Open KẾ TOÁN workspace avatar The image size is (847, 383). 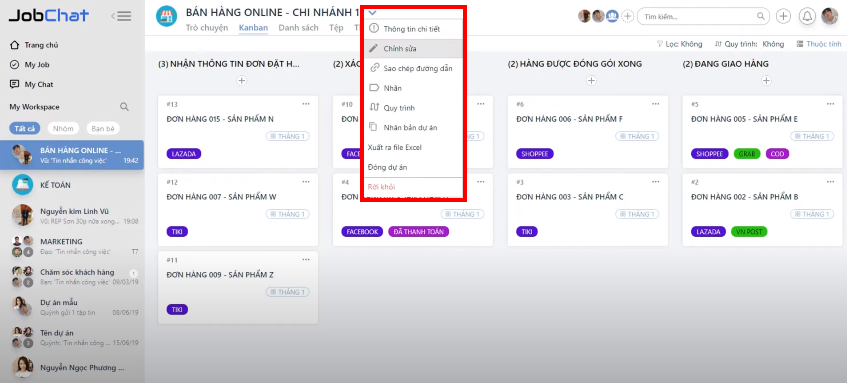(x=23, y=185)
